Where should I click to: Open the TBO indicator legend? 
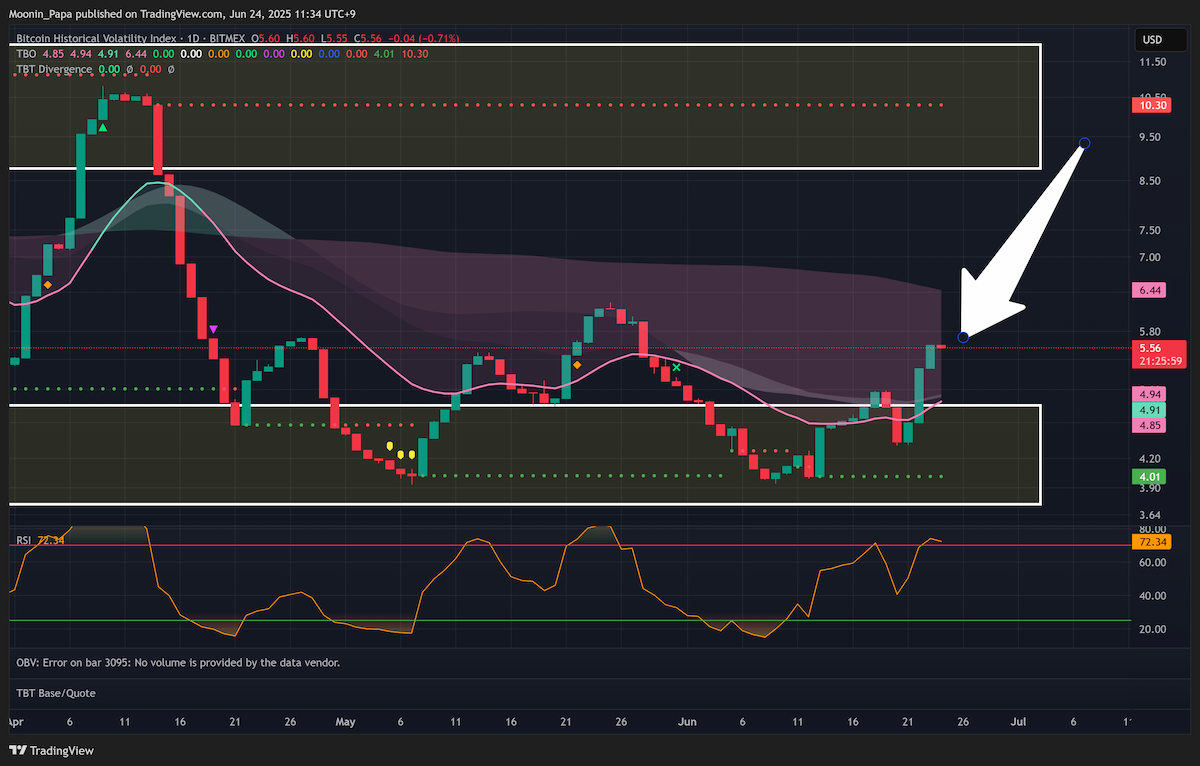click(27, 54)
